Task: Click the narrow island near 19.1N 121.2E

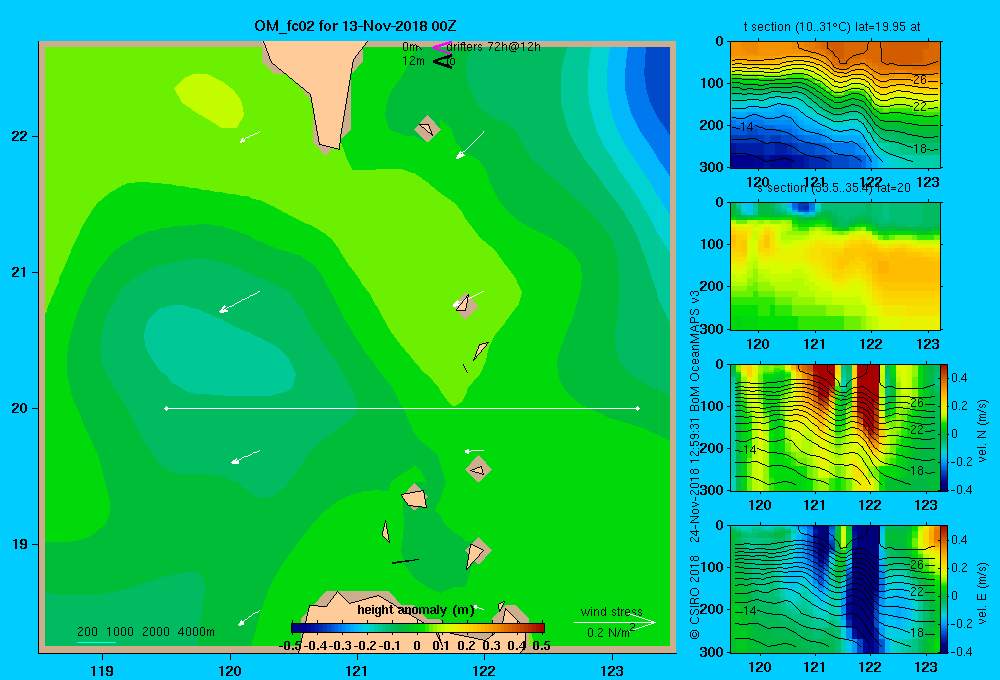Action: pyautogui.click(x=385, y=531)
